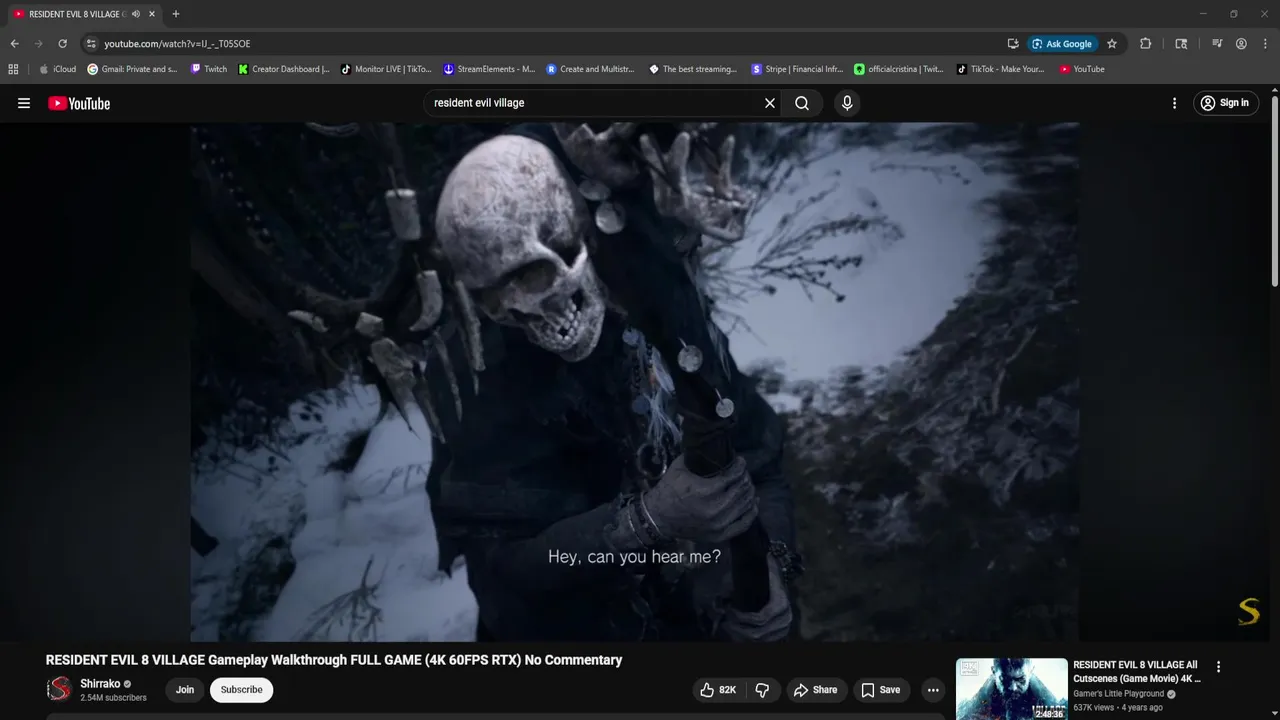This screenshot has width=1280, height=720.
Task: Go back in browser history
Action: point(14,44)
